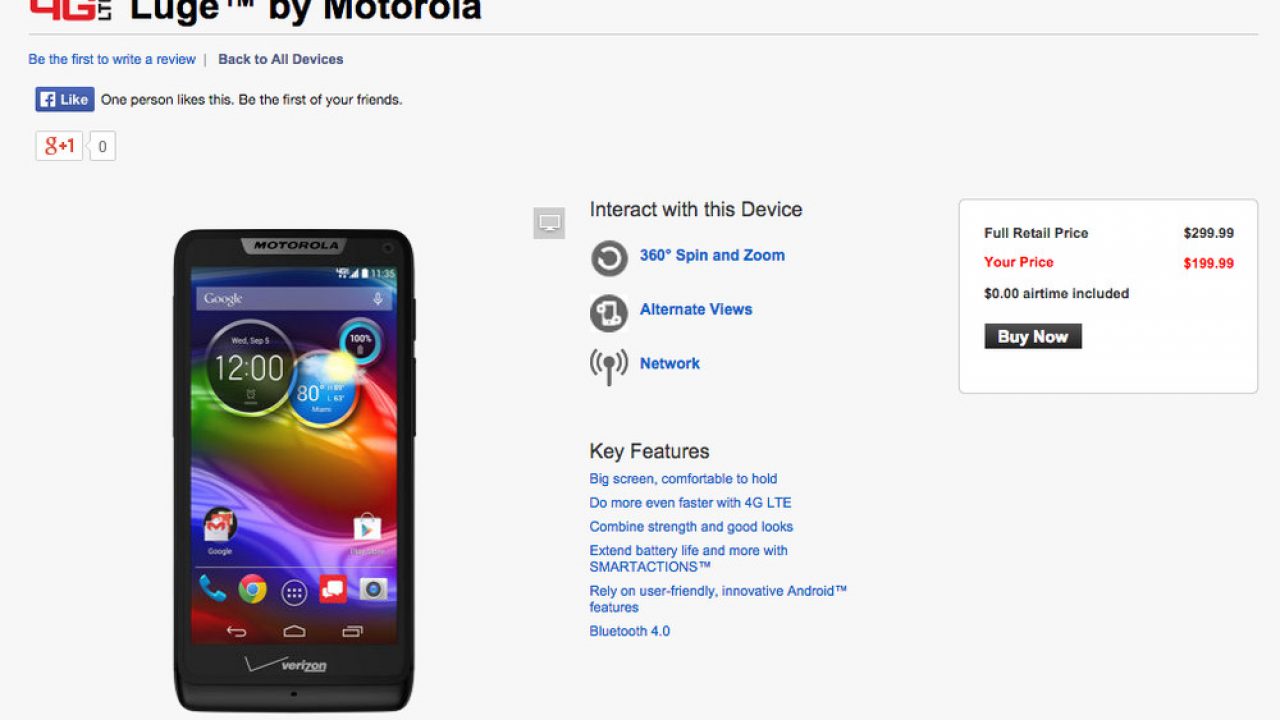Go Back to All Devices

click(x=281, y=59)
